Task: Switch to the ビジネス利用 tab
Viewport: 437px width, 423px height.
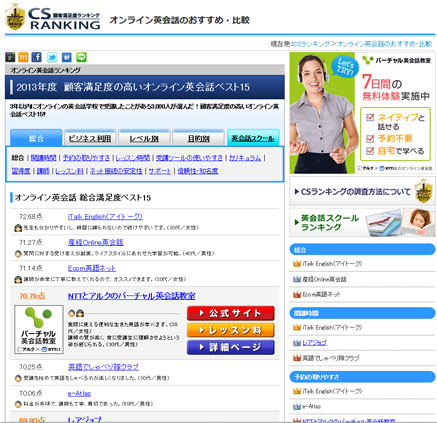Action: point(90,138)
